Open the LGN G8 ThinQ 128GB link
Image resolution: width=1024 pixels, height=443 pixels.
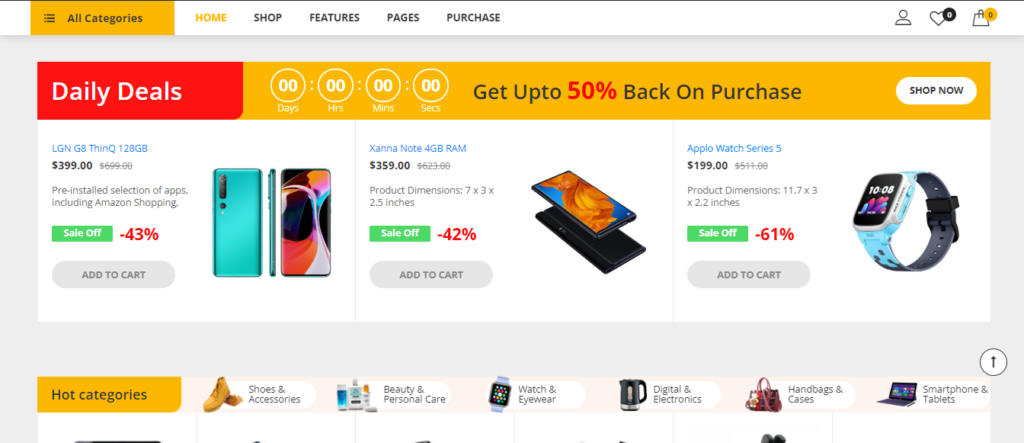pyautogui.click(x=100, y=148)
